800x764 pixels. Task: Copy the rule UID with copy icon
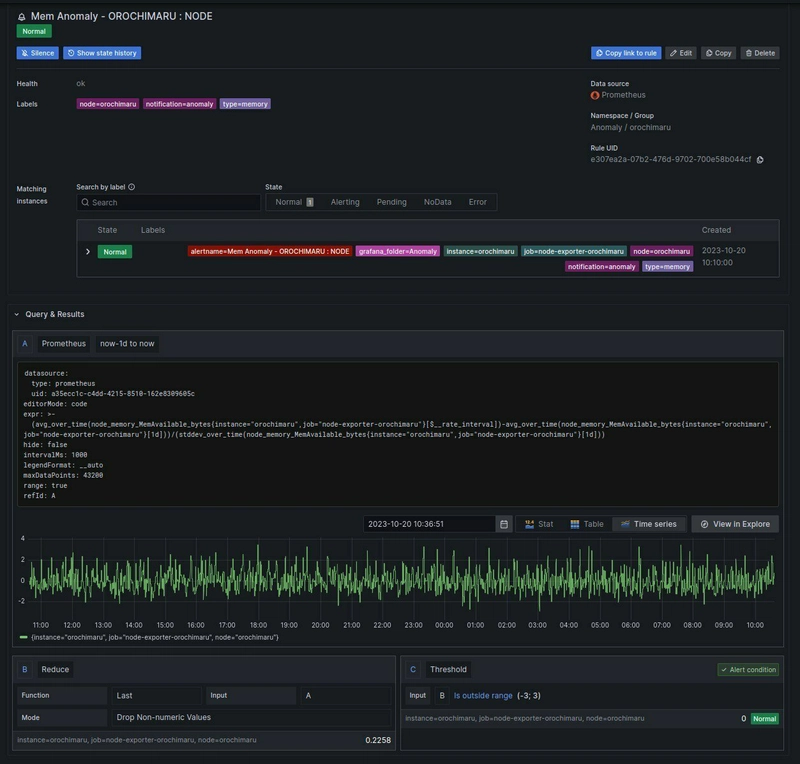[760, 160]
